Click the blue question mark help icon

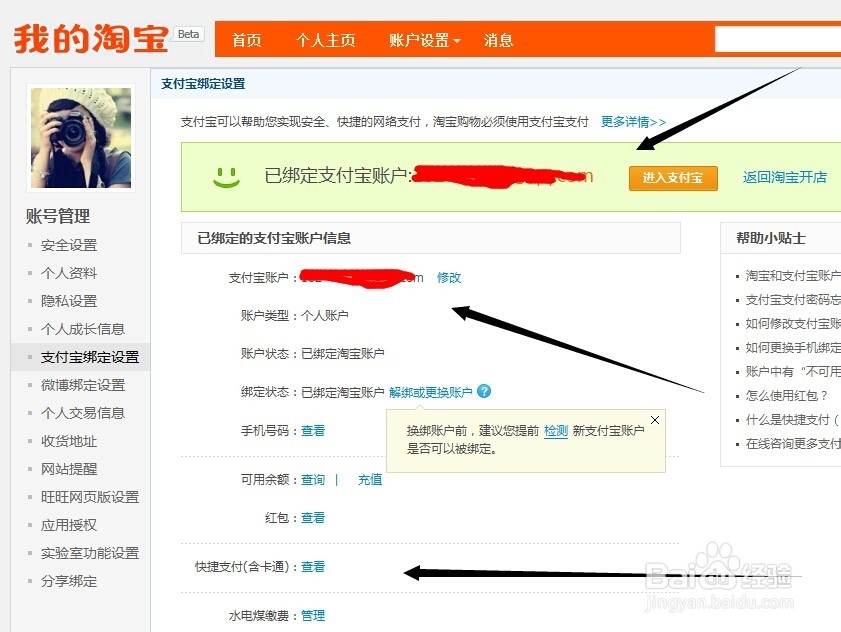[484, 391]
